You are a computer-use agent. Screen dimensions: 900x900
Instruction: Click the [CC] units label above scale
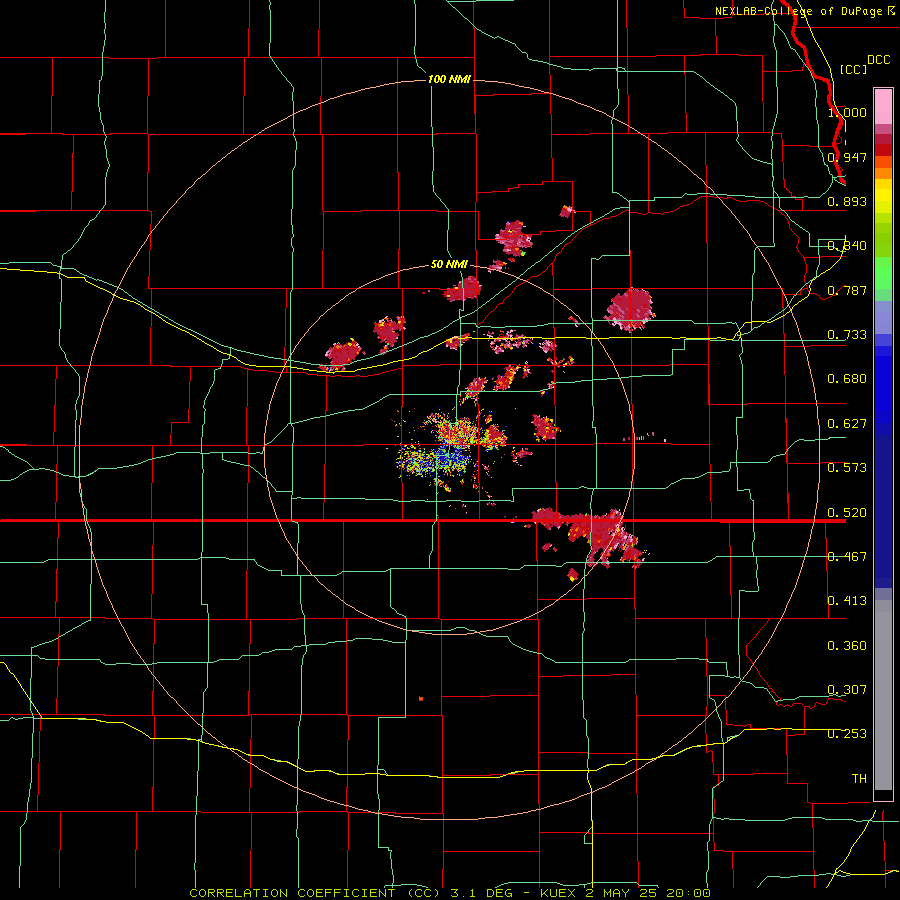point(853,69)
